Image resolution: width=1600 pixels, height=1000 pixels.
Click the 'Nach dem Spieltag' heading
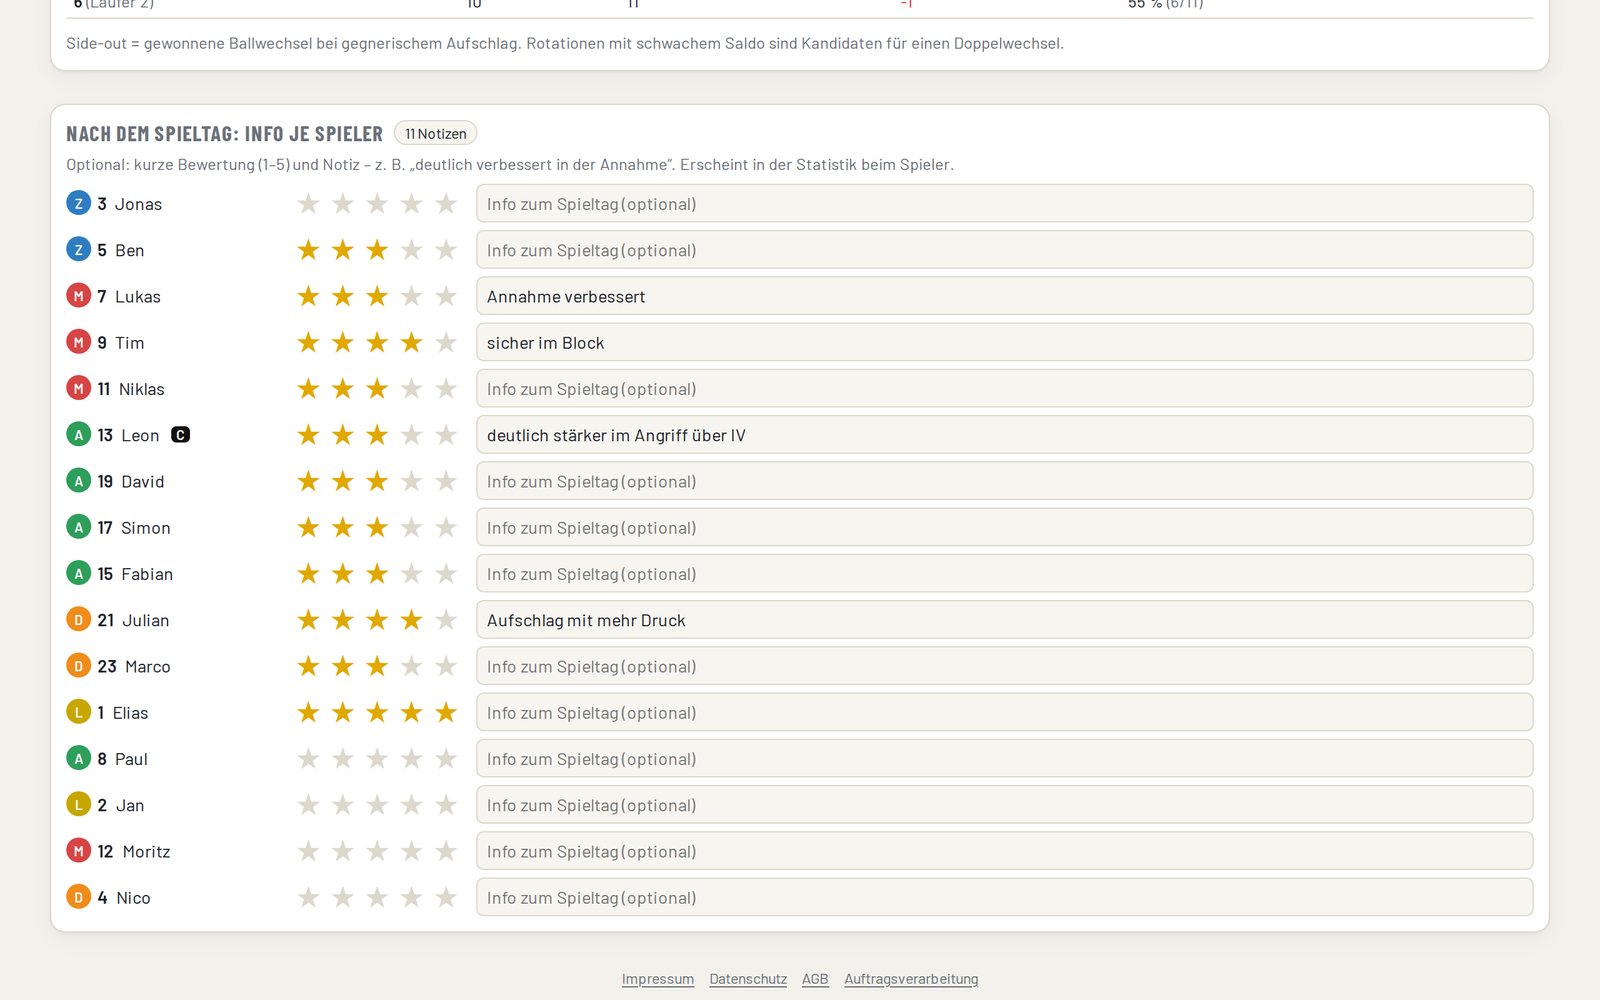click(x=224, y=134)
